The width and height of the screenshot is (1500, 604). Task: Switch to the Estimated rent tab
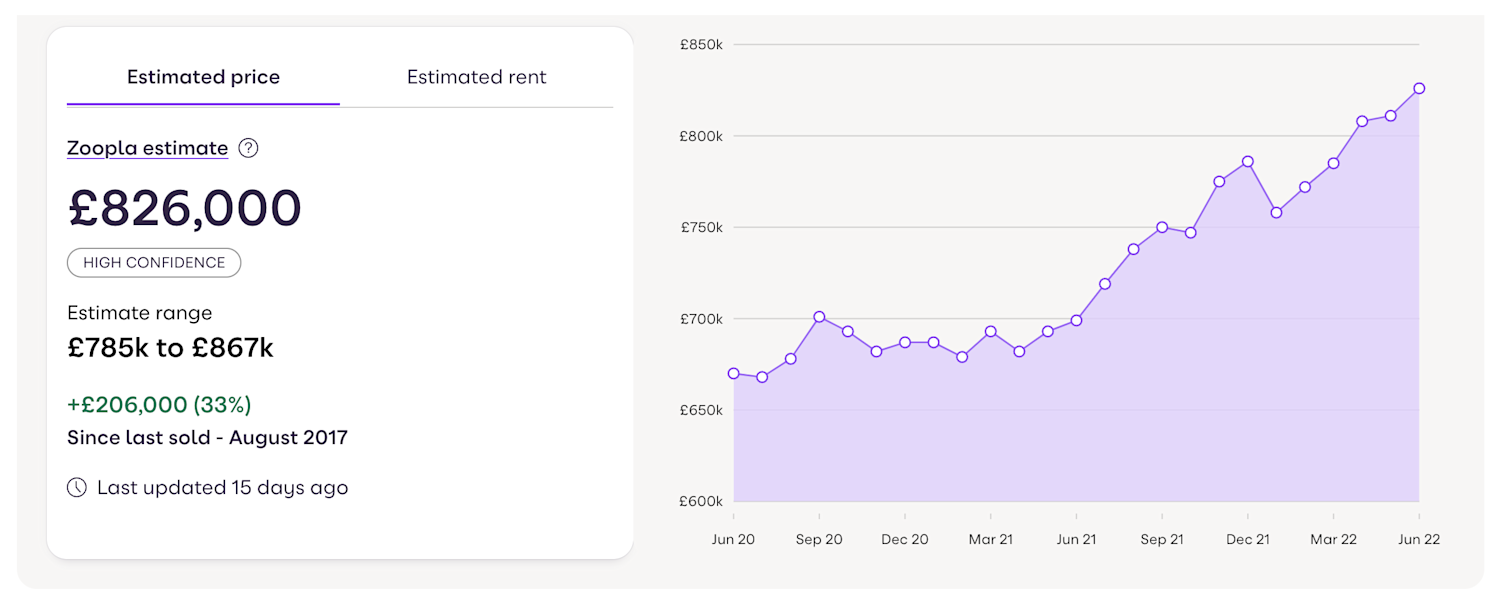[x=476, y=76]
